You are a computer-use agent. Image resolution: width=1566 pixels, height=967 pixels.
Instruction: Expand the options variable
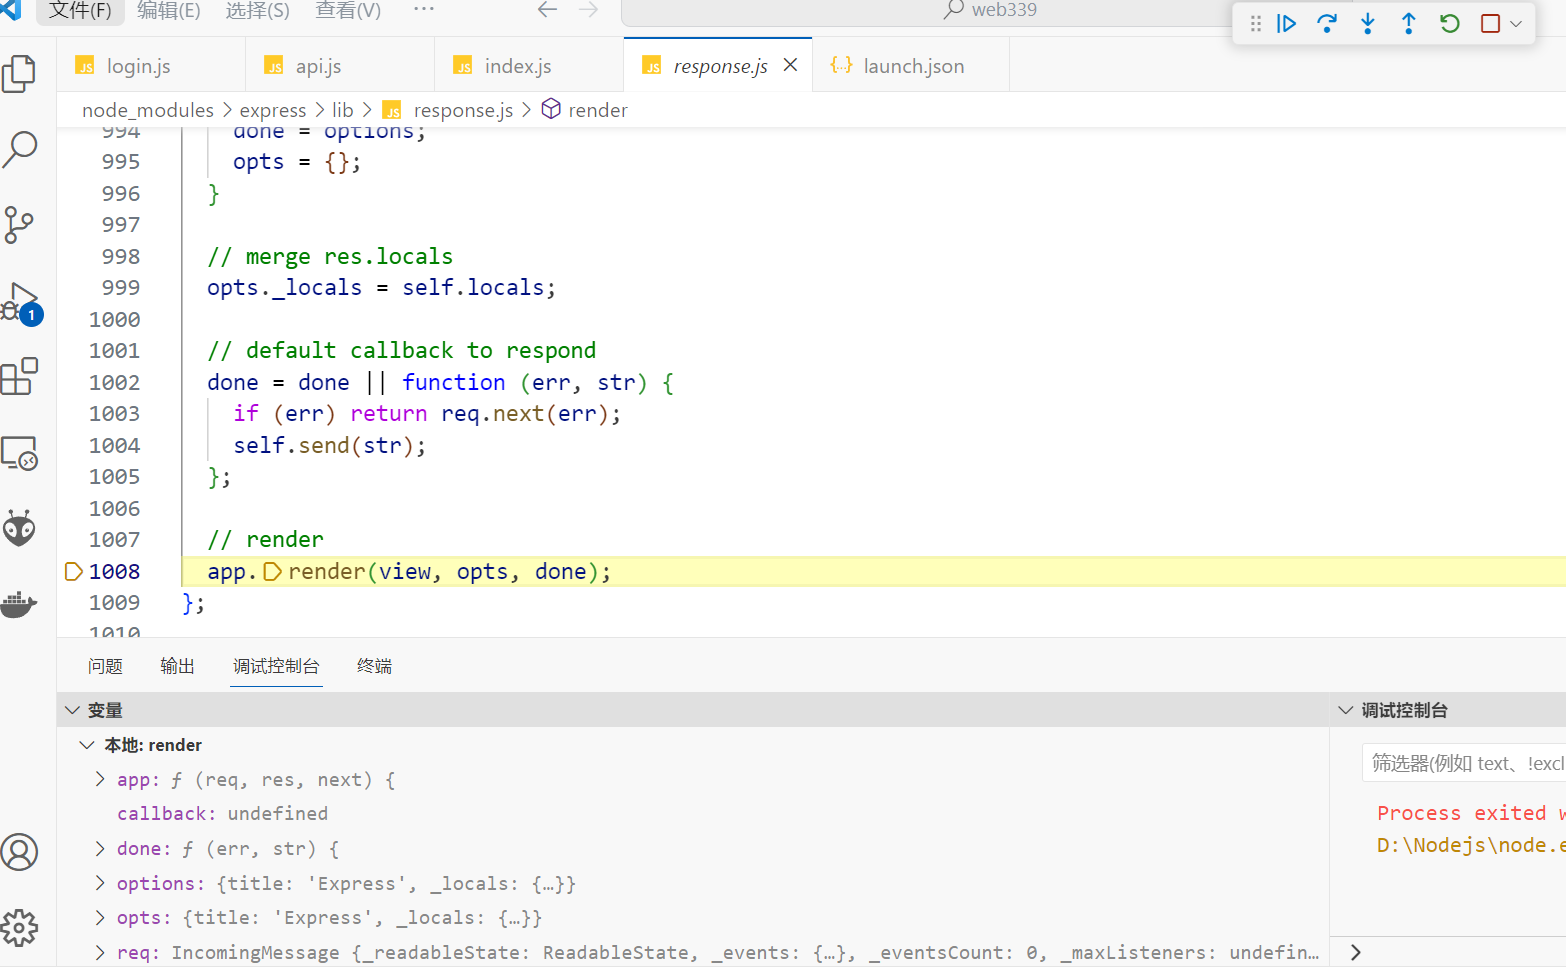[x=100, y=883]
